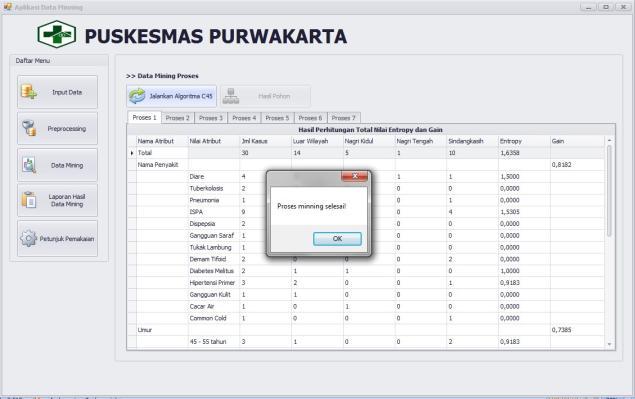635x399 pixels.
Task: Select the Diare cell
Action: pyautogui.click(x=214, y=177)
